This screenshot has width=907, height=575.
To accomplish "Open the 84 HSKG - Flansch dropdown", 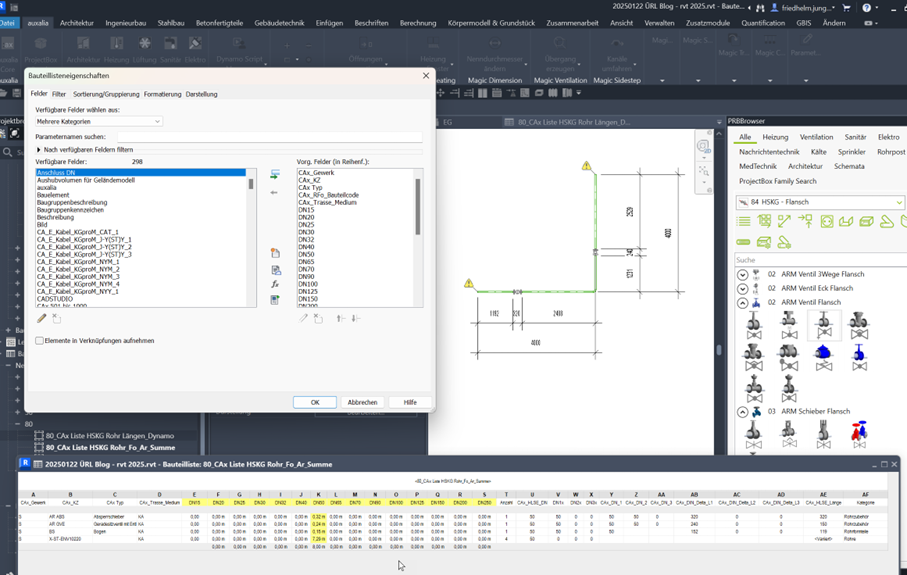I will coord(820,202).
